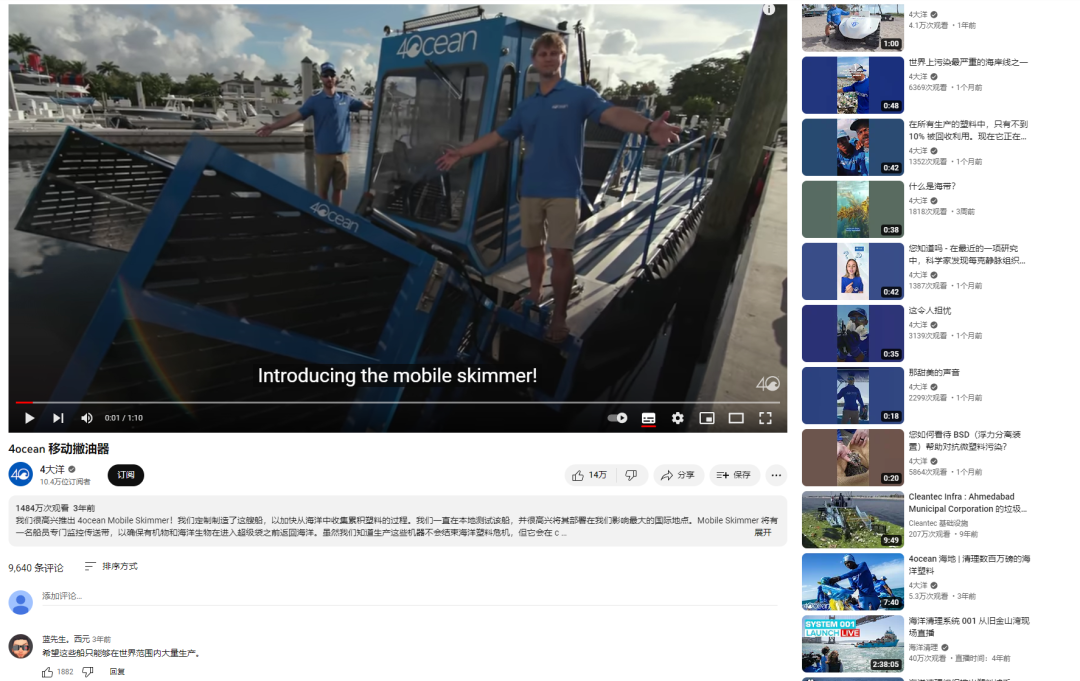This screenshot has height=681, width=1080.
Task: Subscribe with the 订阅 button
Action: [x=126, y=475]
